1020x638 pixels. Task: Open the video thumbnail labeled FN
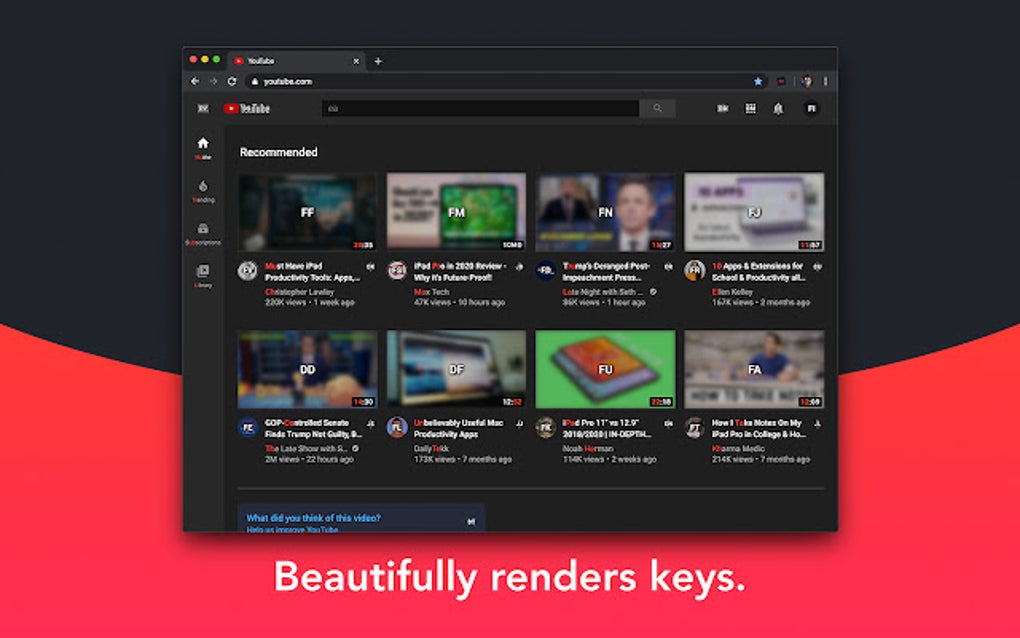605,211
